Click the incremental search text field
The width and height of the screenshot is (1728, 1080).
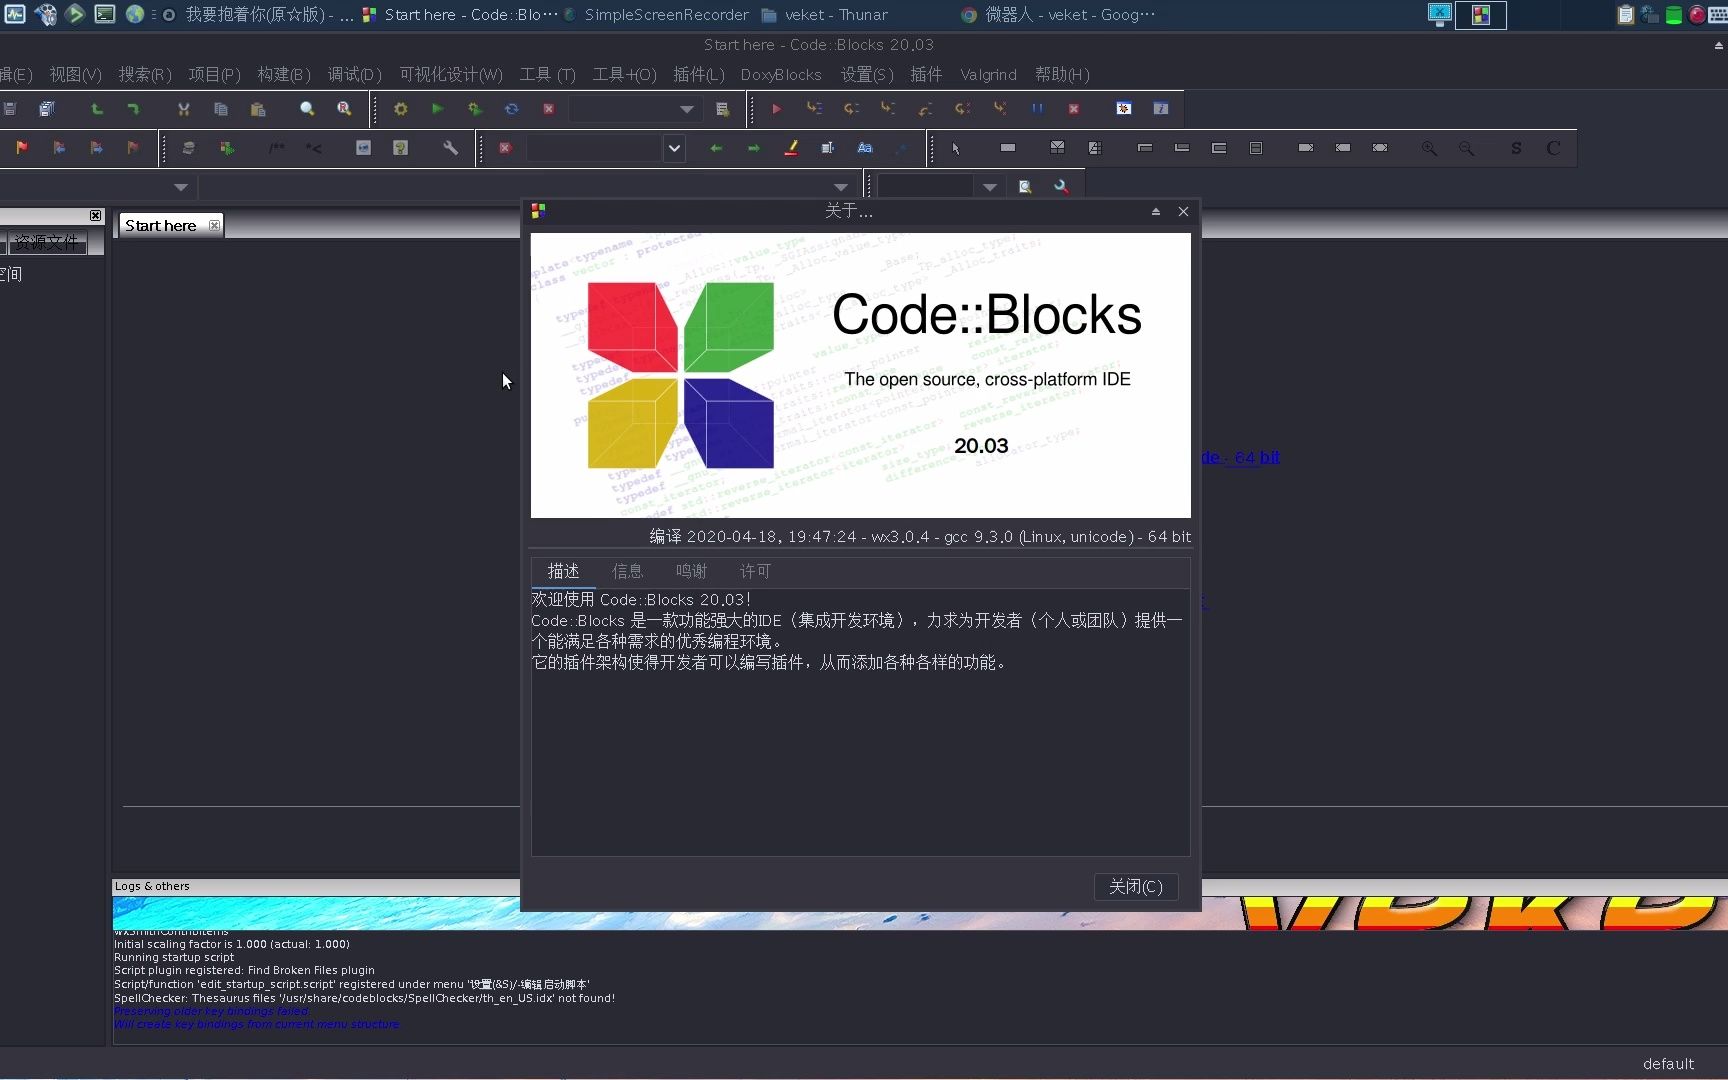(594, 148)
